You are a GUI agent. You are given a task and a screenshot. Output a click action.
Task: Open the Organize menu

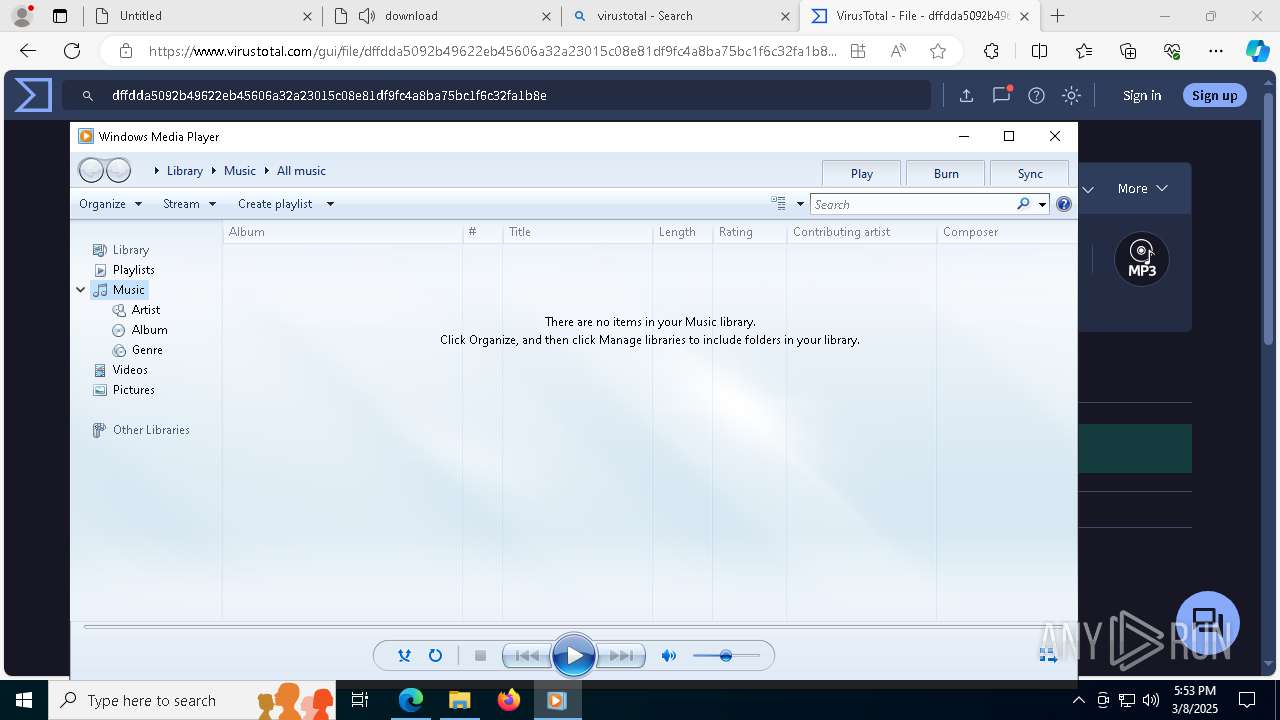(111, 204)
